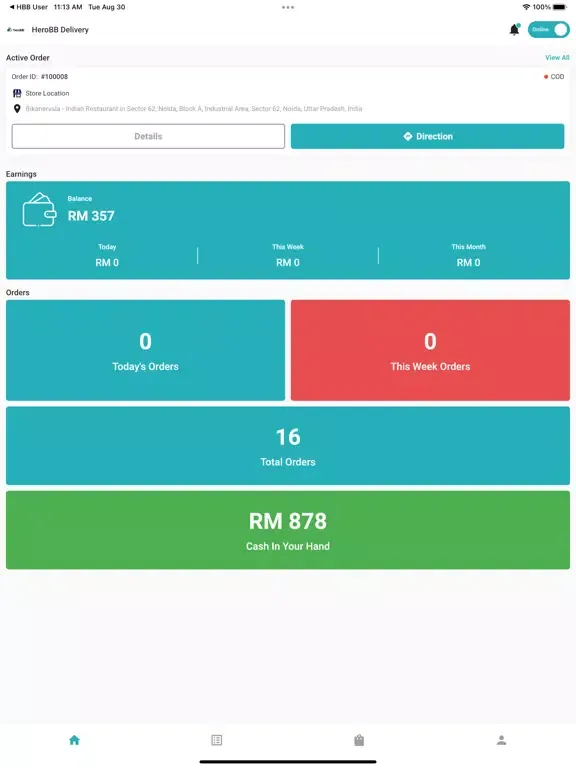
Task: Open the Total Orders card
Action: (x=288, y=446)
